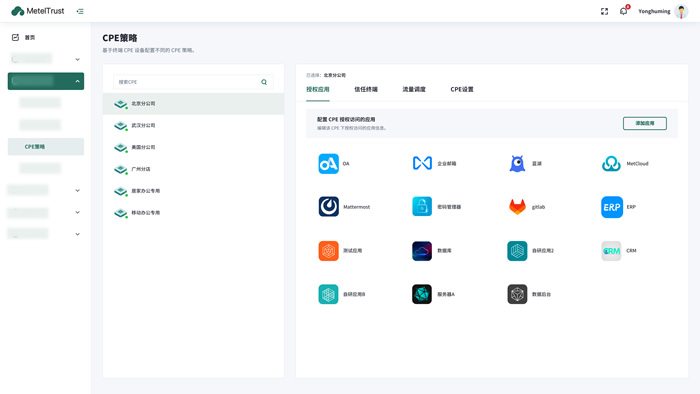This screenshot has width=700, height=394.
Task: Open the 密码管理器 lock icon
Action: [422, 206]
